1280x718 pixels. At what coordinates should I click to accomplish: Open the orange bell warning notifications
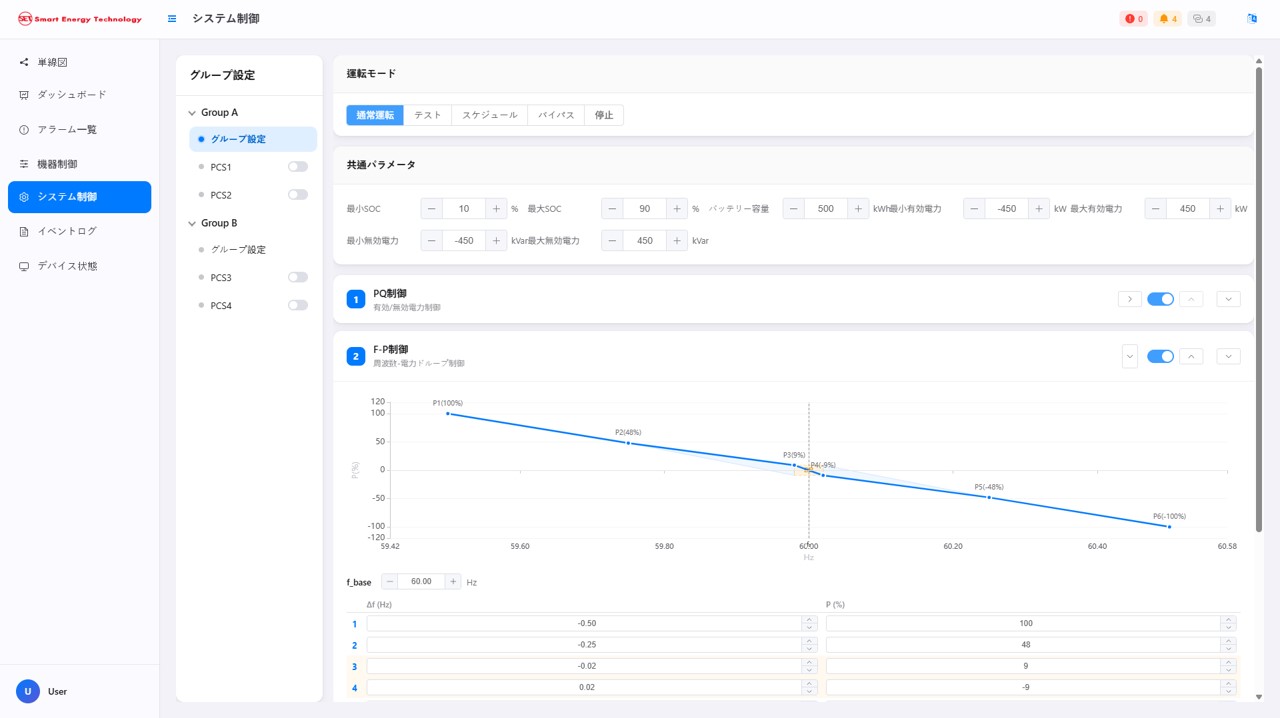click(x=1167, y=19)
